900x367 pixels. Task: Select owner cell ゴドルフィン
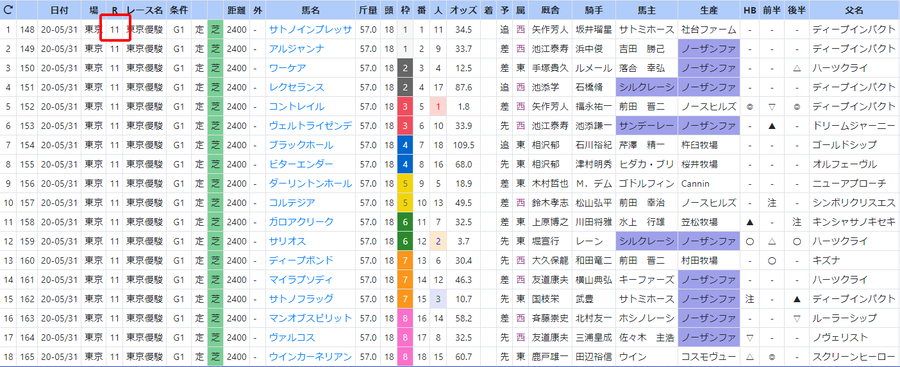pos(646,183)
